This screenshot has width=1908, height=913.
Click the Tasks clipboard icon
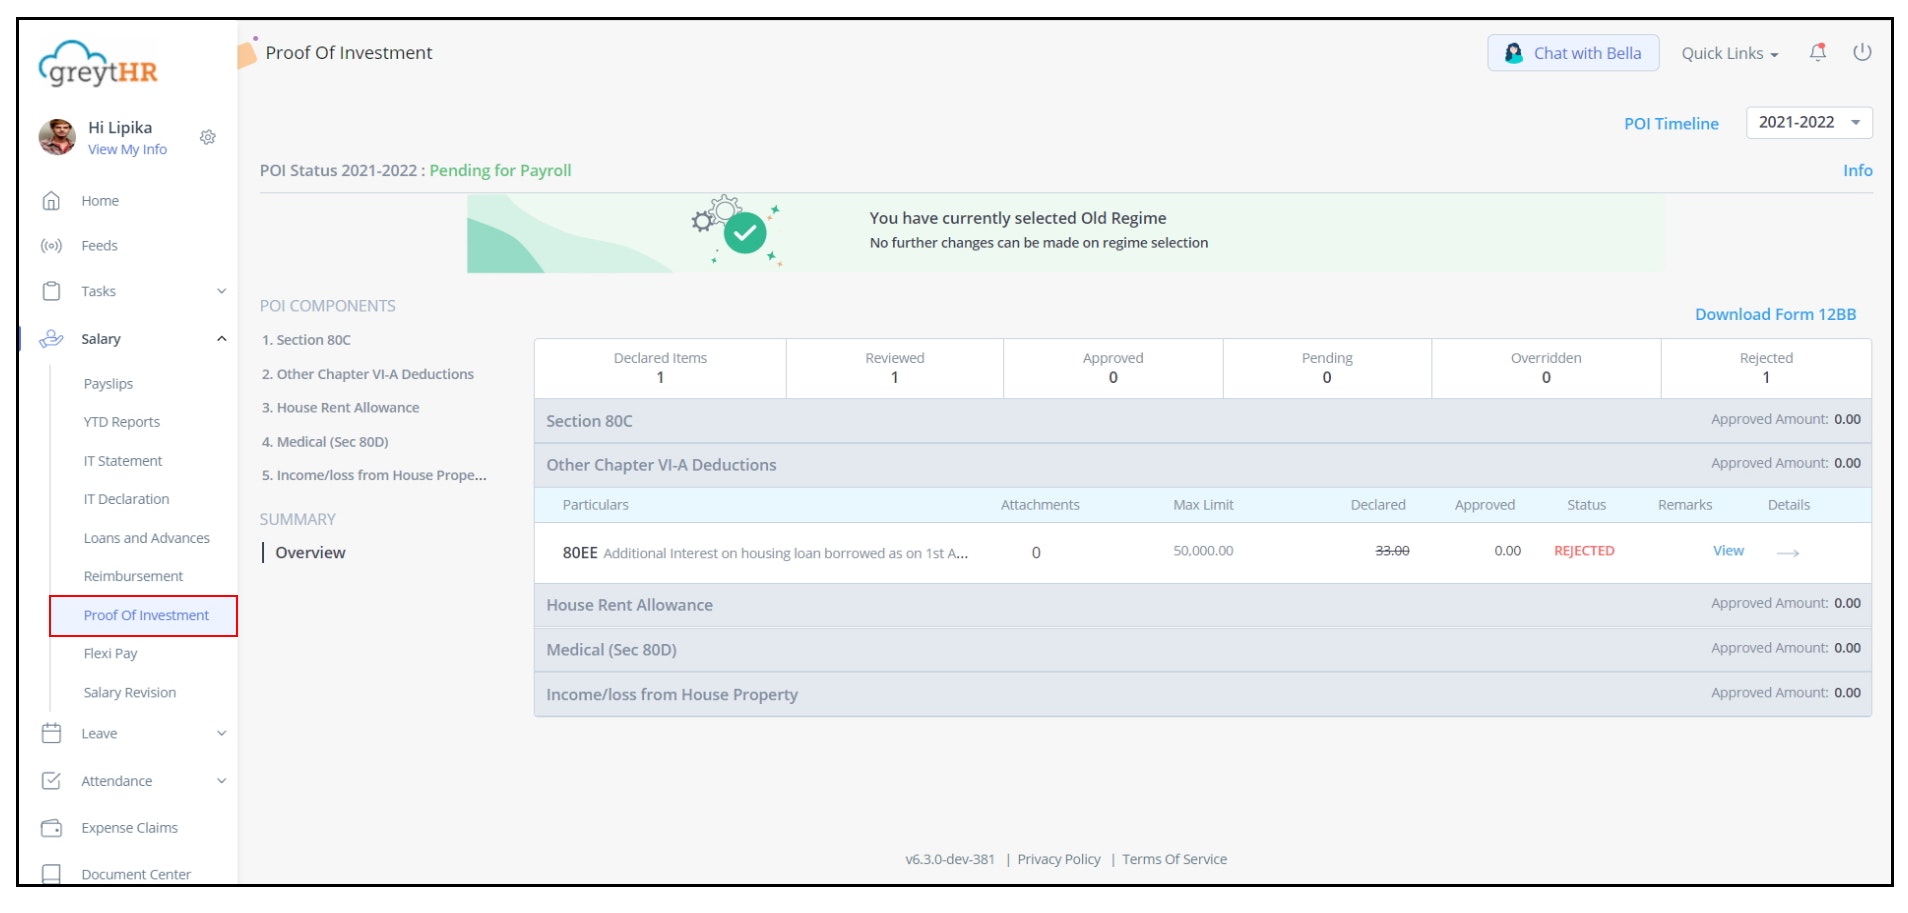pos(50,291)
